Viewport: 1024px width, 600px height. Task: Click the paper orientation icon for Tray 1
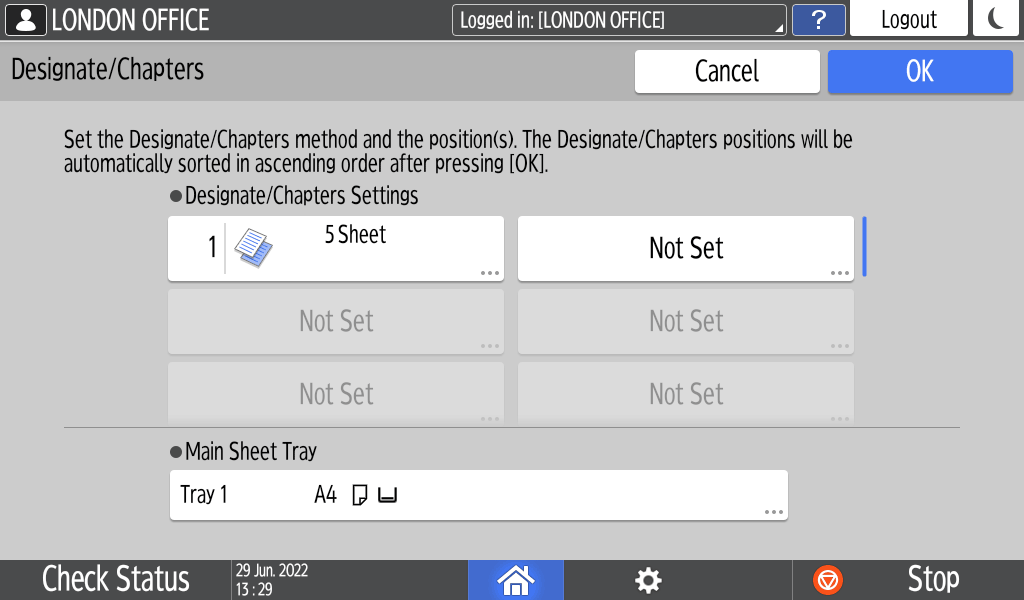point(360,495)
